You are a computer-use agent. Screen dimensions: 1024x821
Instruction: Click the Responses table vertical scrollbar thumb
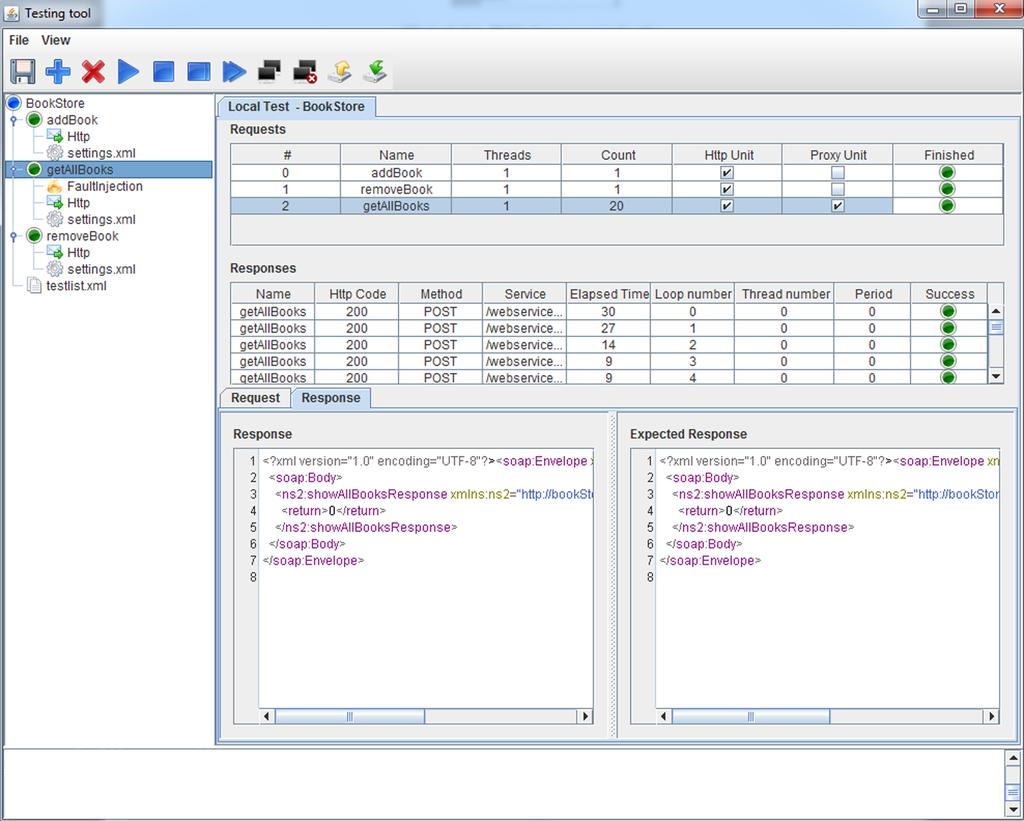pos(996,327)
